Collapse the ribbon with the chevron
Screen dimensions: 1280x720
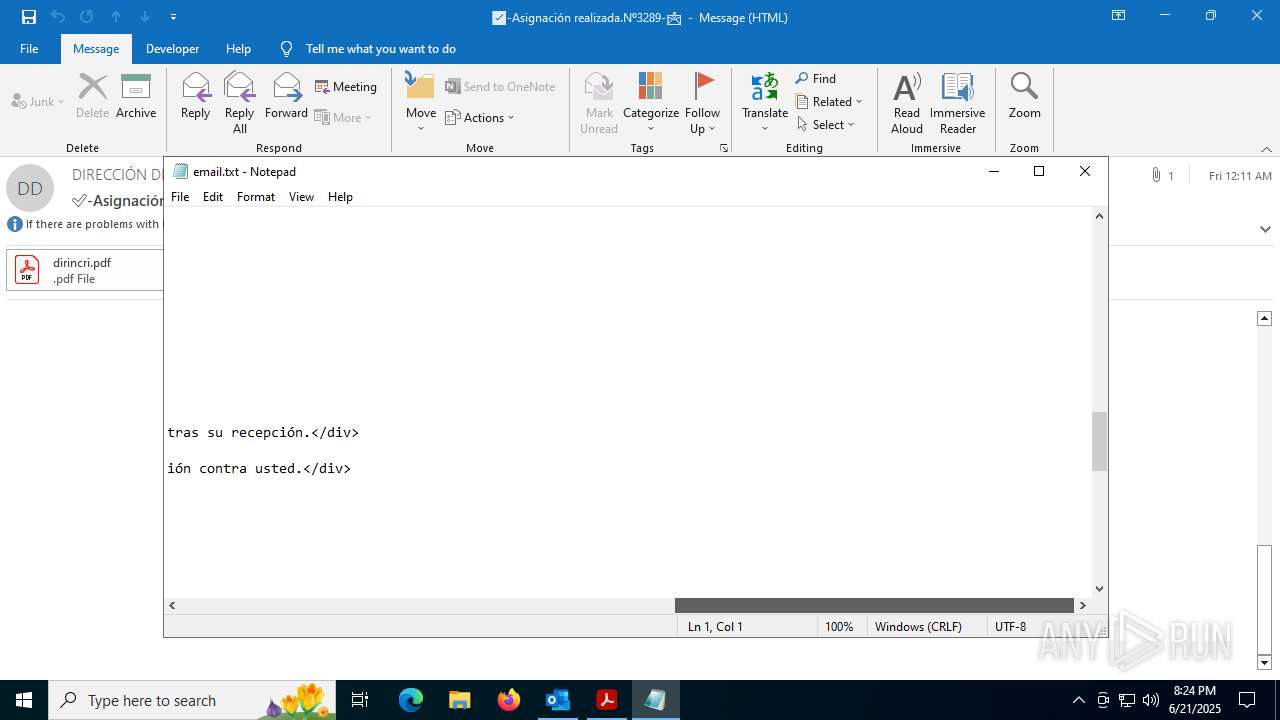(1266, 149)
